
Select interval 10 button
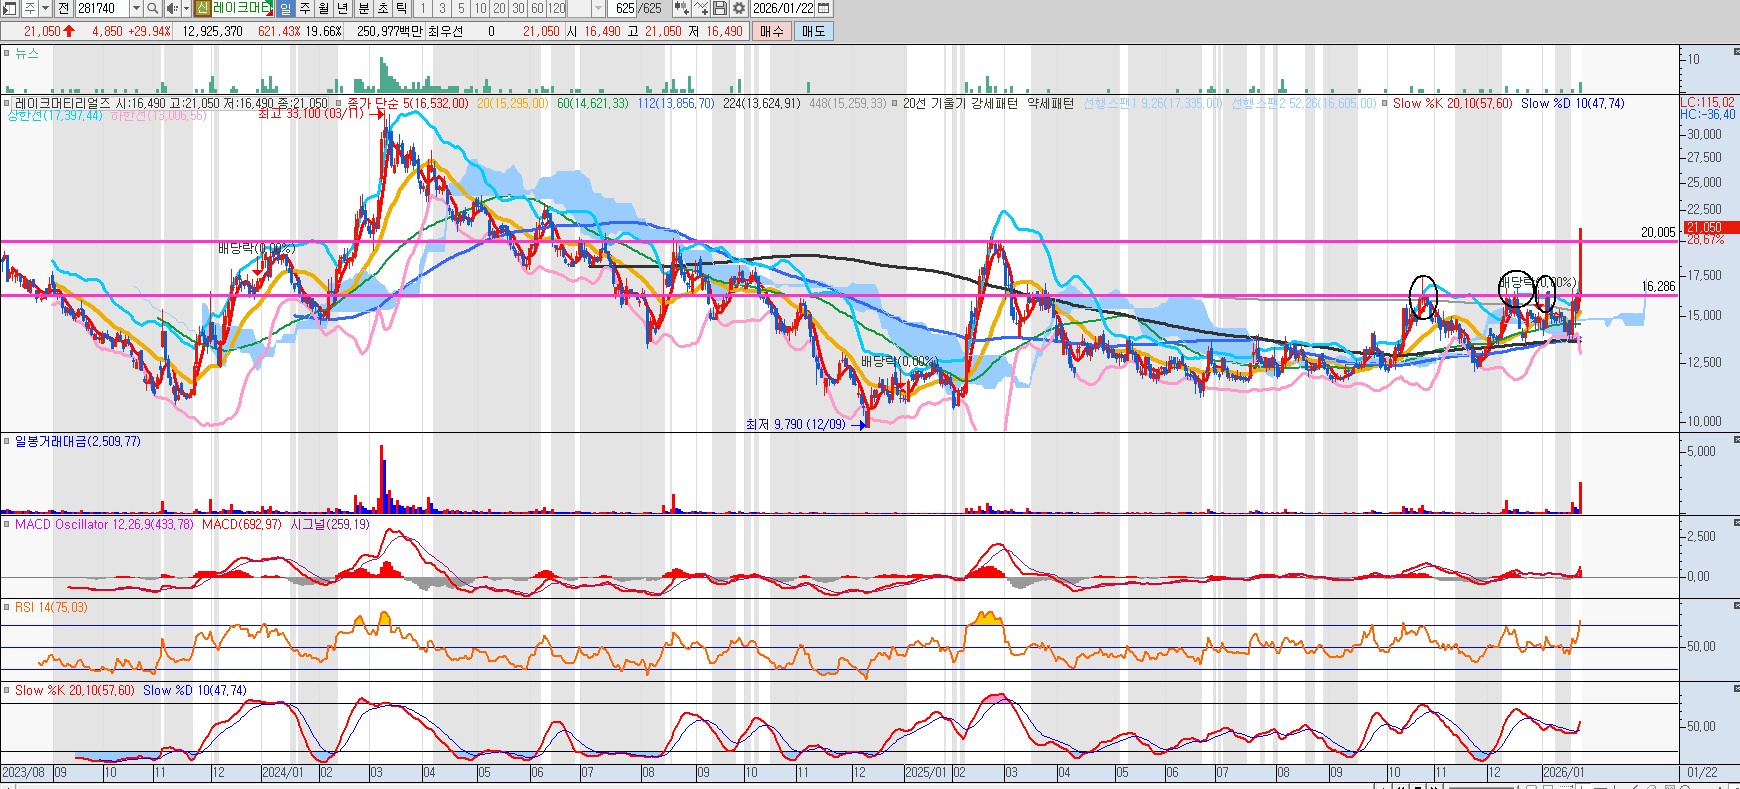480,8
